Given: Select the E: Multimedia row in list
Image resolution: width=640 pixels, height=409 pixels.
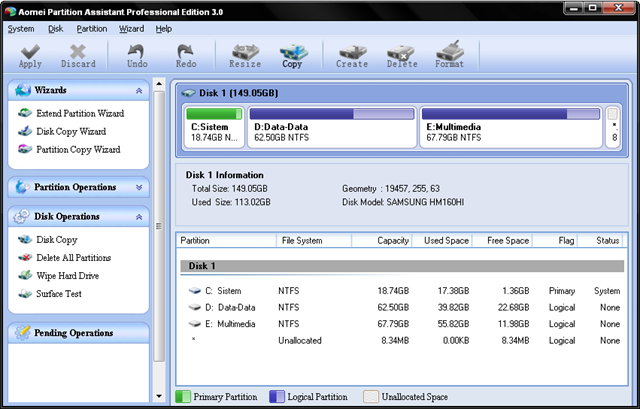Looking at the screenshot, I should [x=402, y=324].
